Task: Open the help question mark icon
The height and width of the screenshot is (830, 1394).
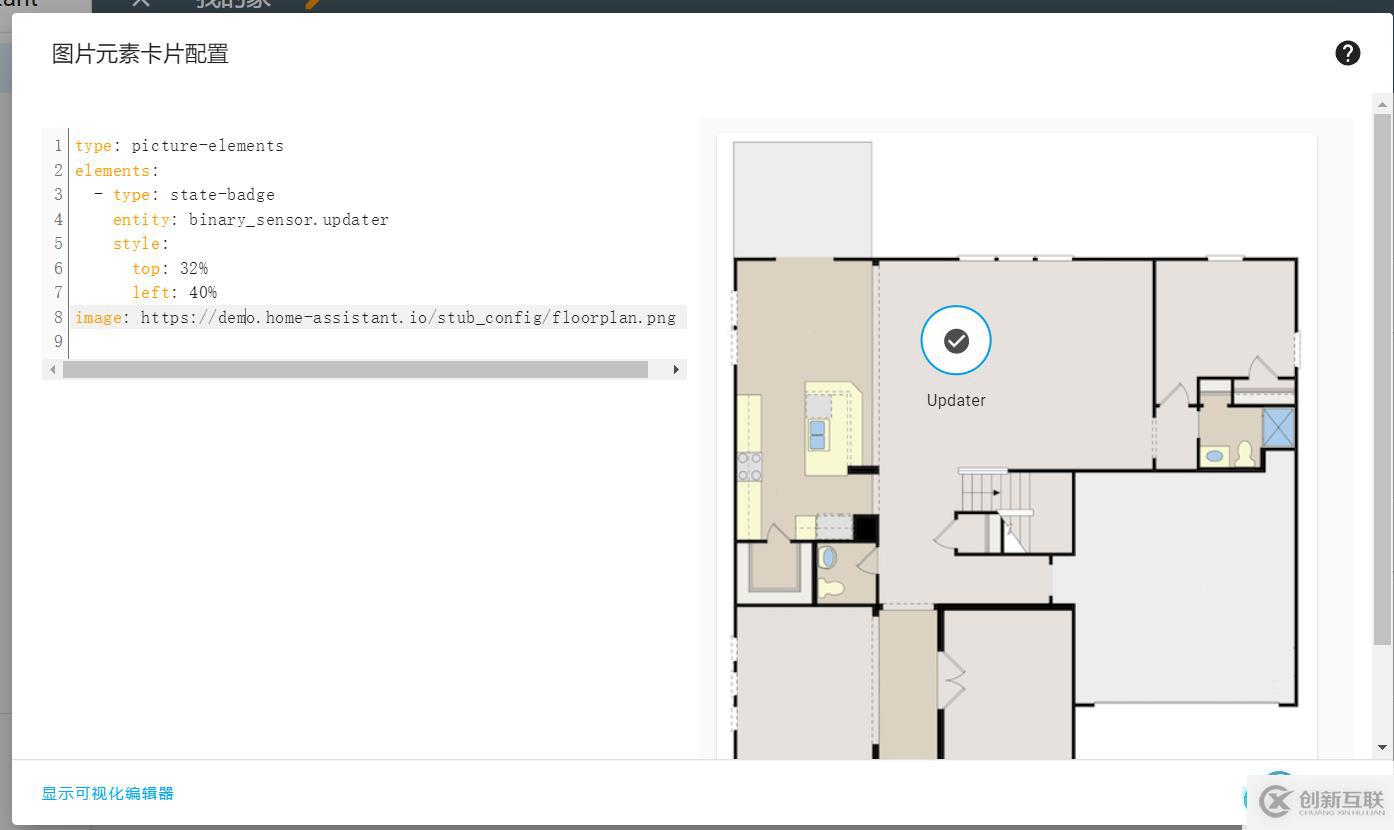Action: tap(1347, 54)
